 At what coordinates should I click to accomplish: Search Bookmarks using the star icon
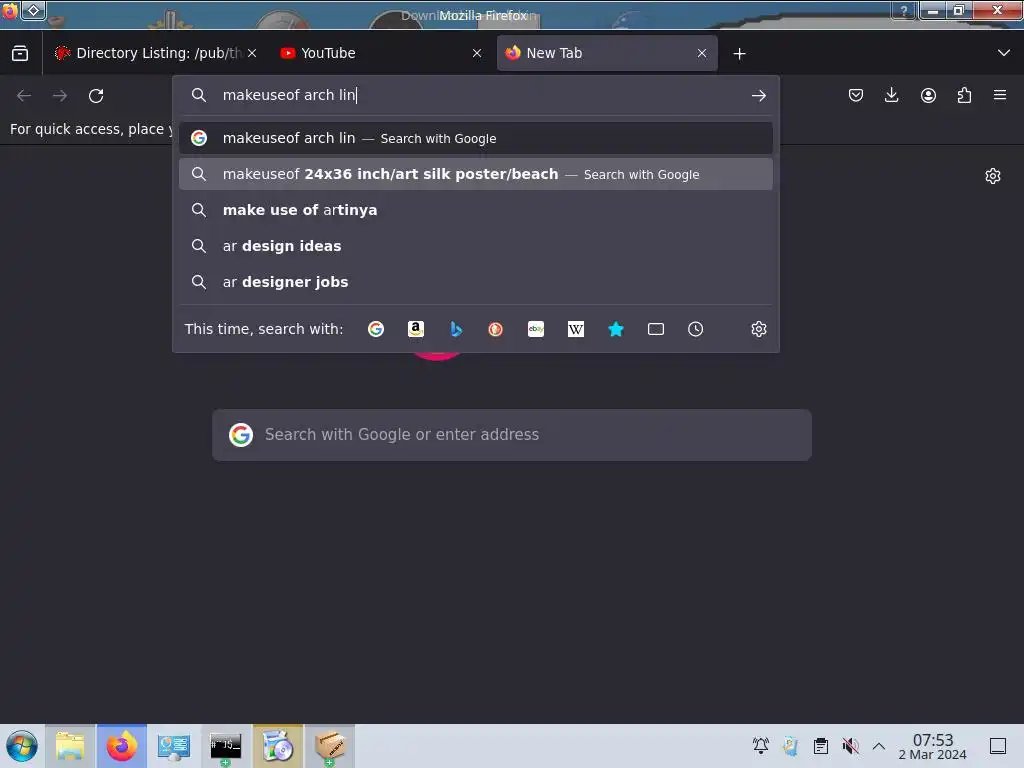(x=616, y=329)
